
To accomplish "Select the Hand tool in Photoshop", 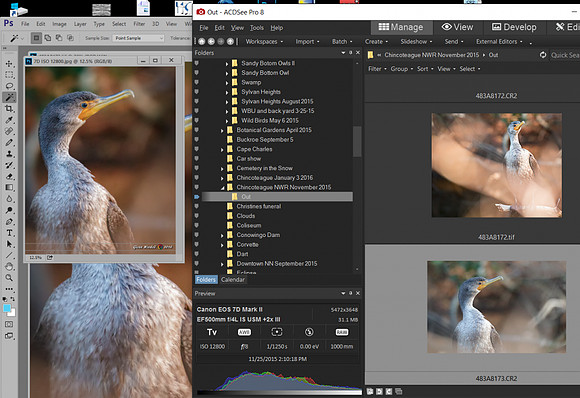I will 9,267.
